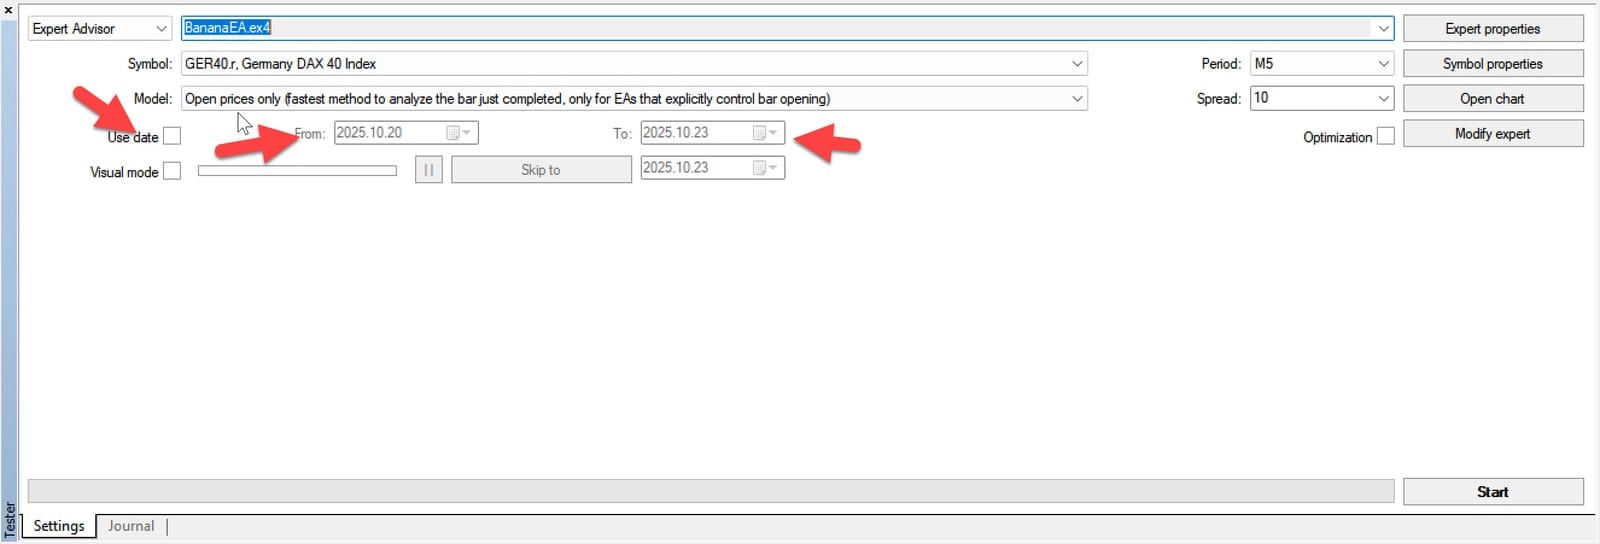This screenshot has width=1600, height=544.
Task: Open the To date calendar picker
Action: pyautogui.click(x=765, y=133)
